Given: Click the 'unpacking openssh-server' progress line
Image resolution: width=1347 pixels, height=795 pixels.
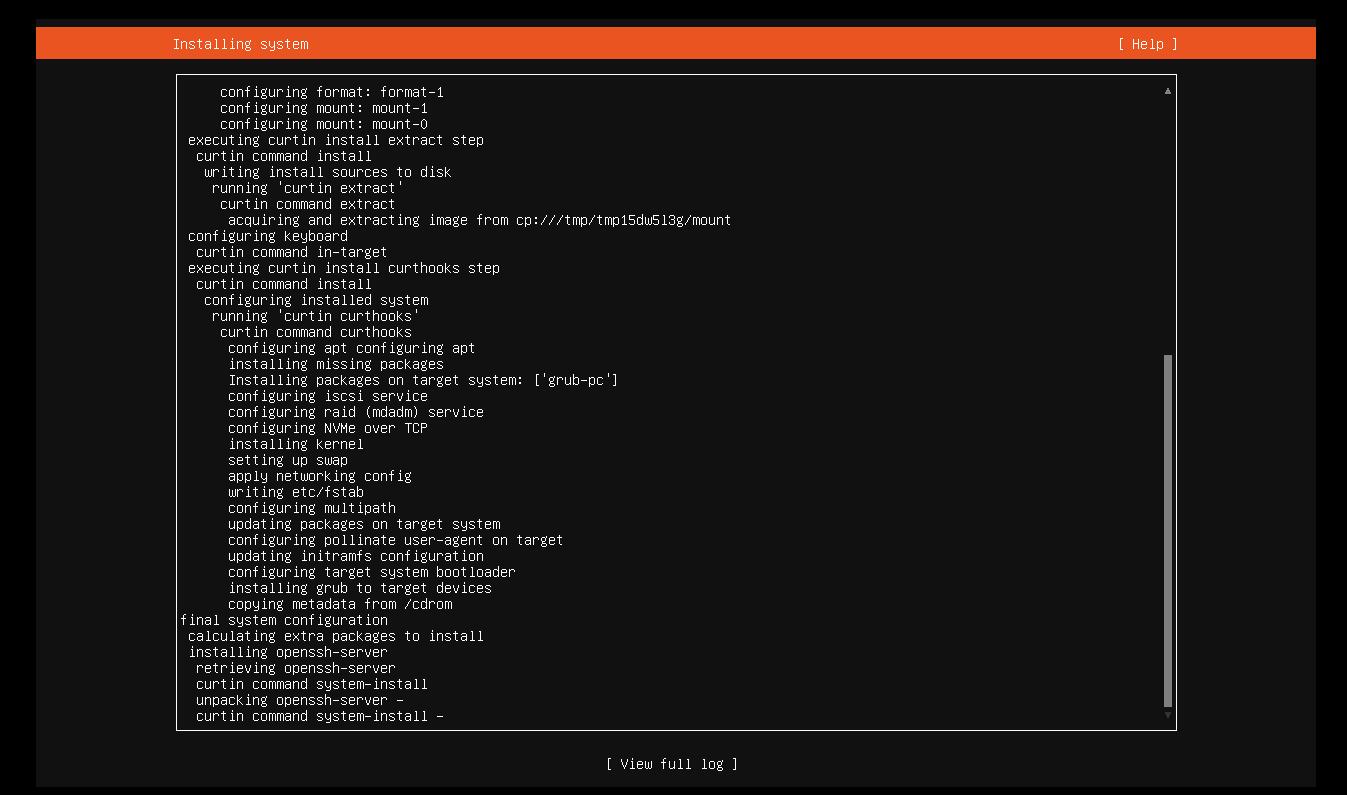Looking at the screenshot, I should coord(299,700).
